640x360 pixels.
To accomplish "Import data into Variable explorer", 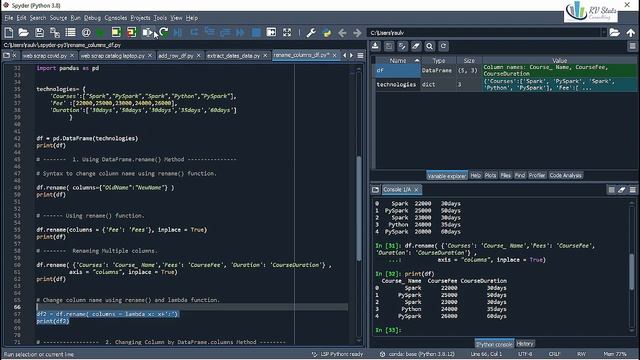I will [375, 46].
